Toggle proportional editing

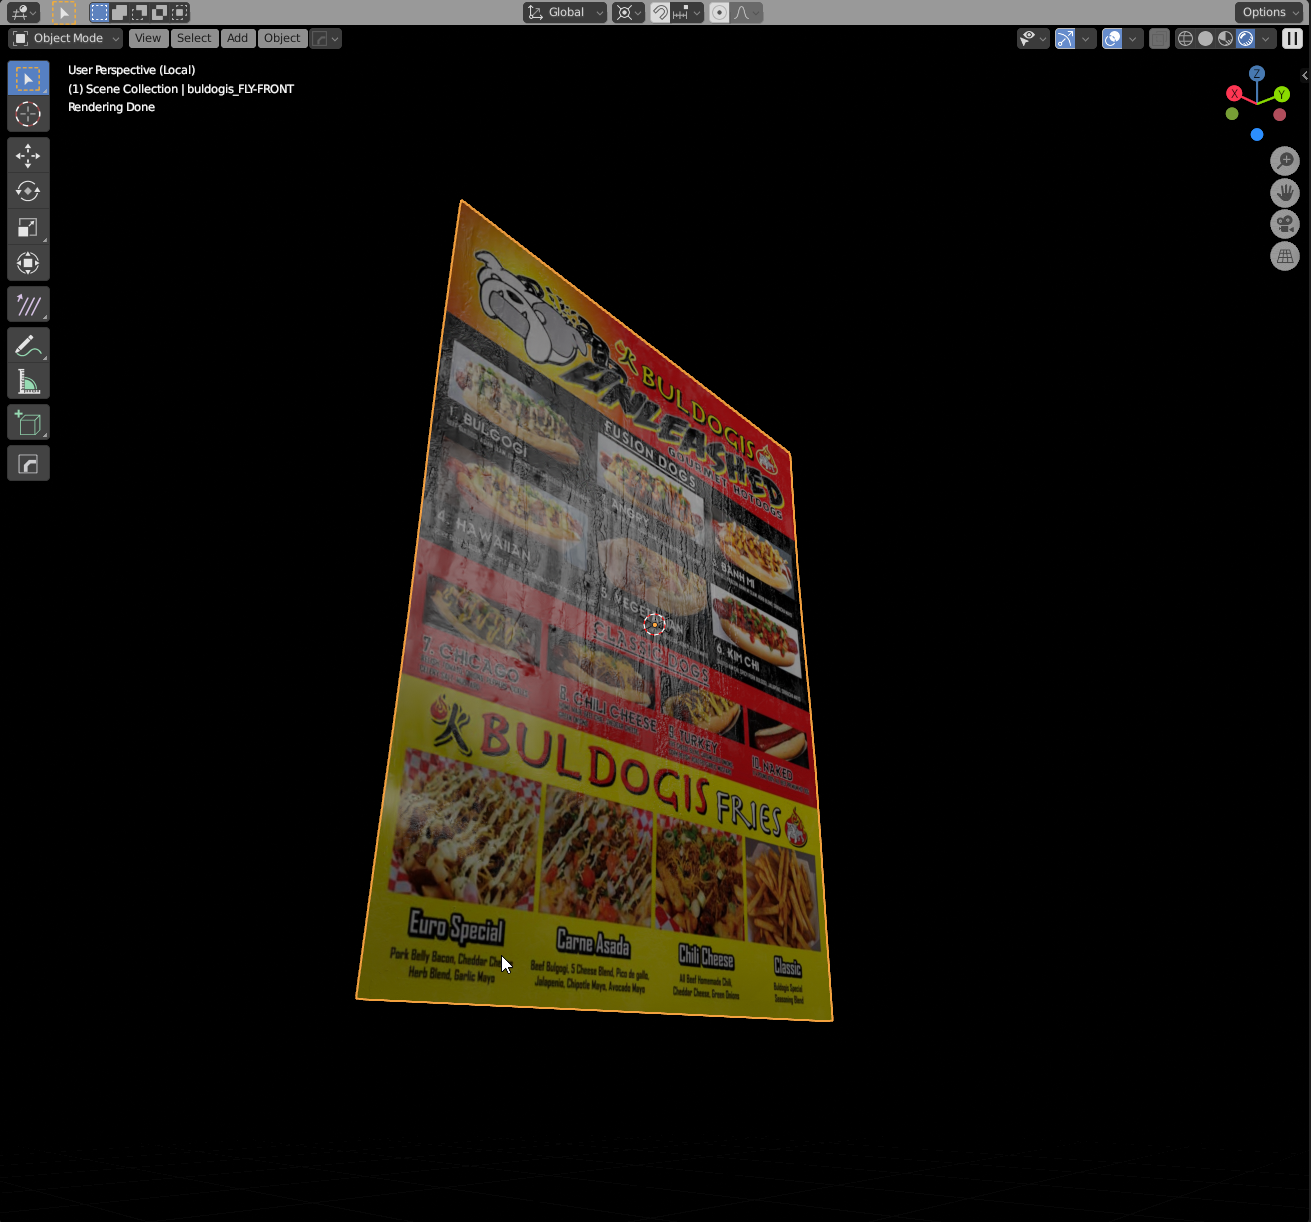(x=719, y=13)
